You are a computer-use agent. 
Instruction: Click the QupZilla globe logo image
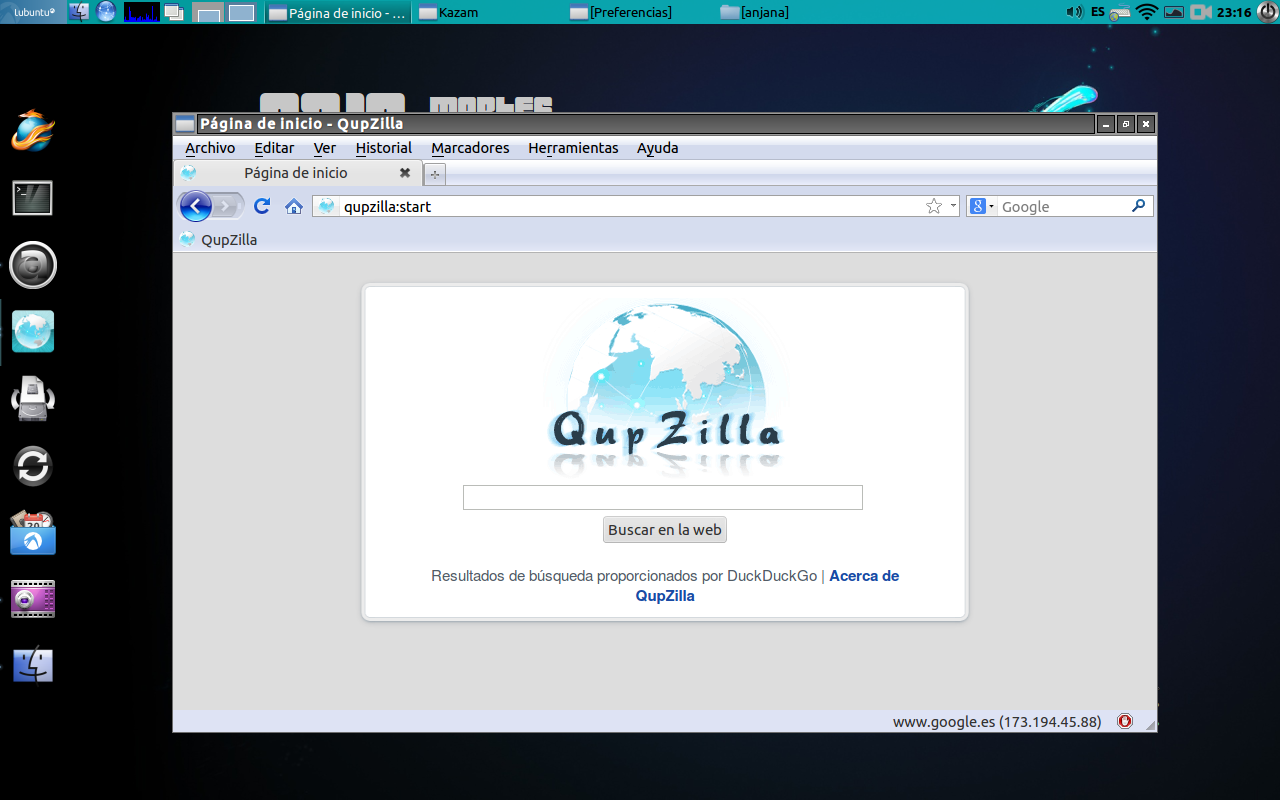coord(666,388)
